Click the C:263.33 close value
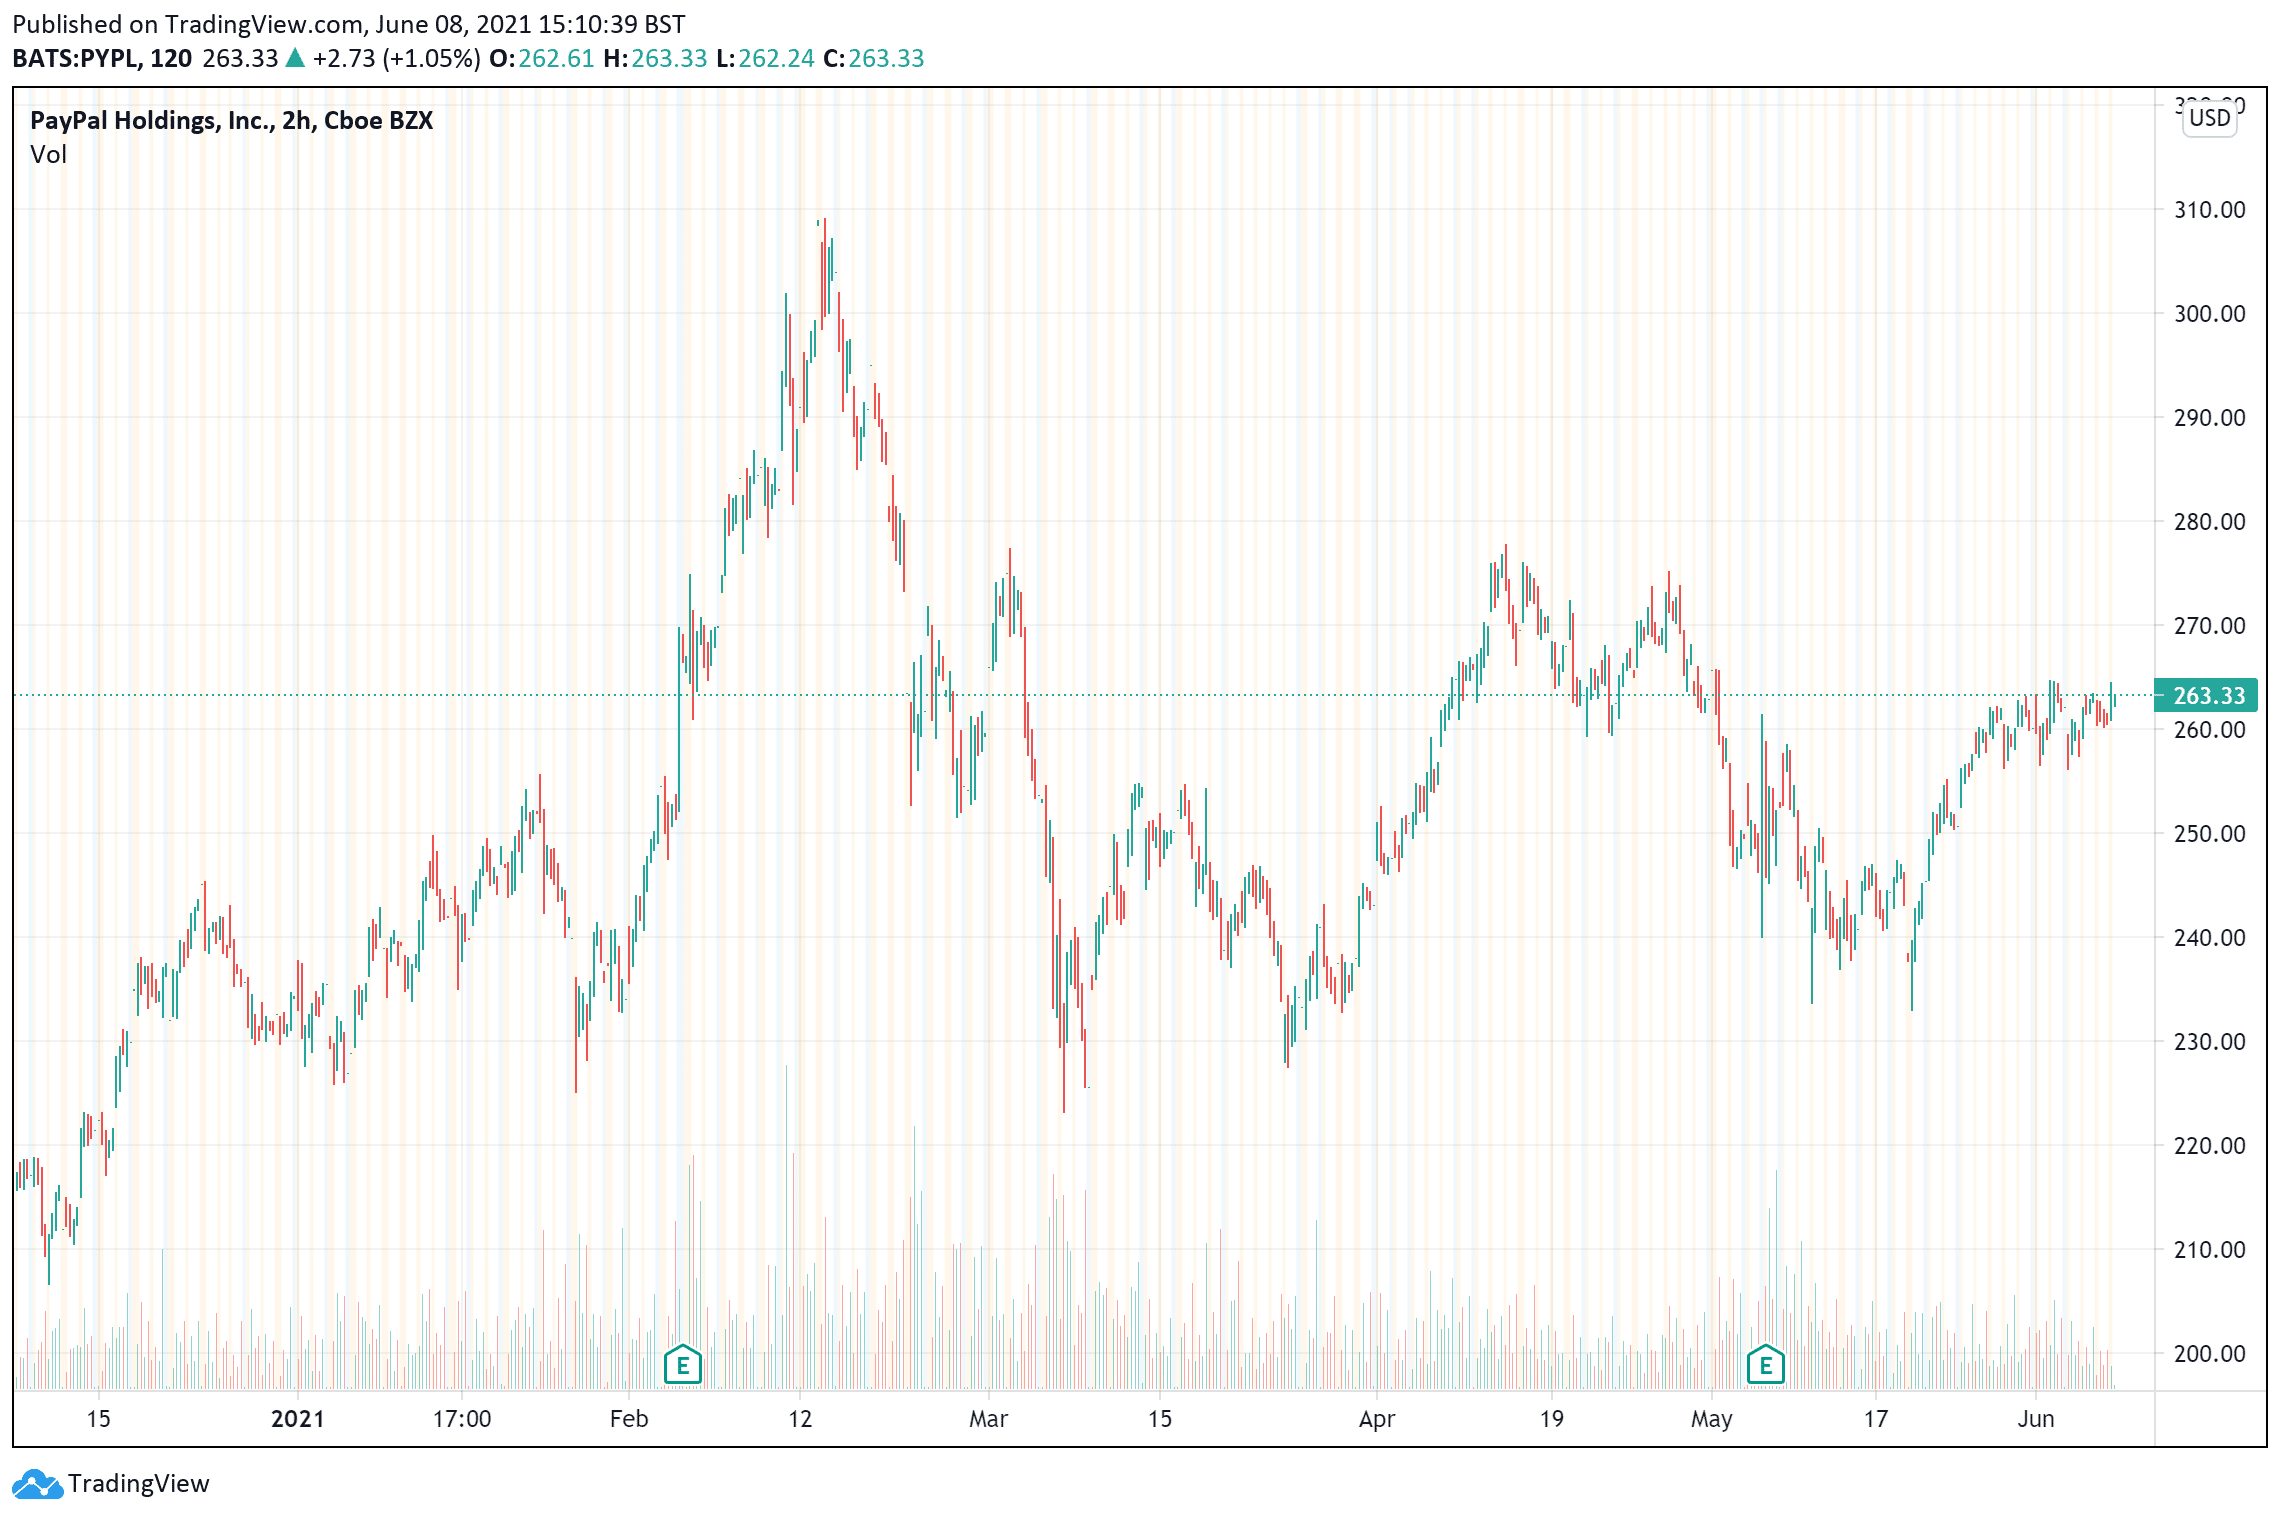Screen dimensions: 2280x1520 pos(874,59)
